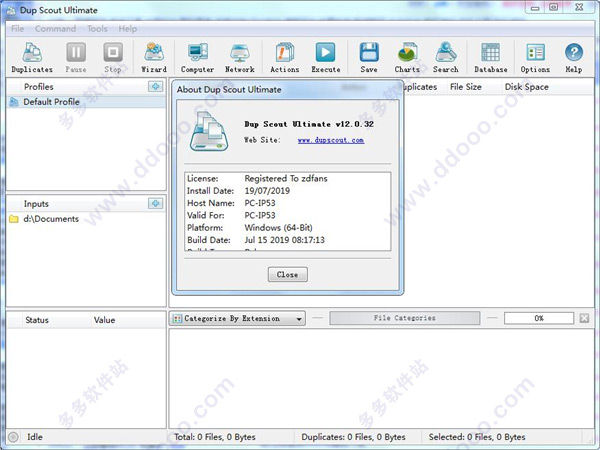Open the Computer scan tool
600x450 pixels.
197,58
